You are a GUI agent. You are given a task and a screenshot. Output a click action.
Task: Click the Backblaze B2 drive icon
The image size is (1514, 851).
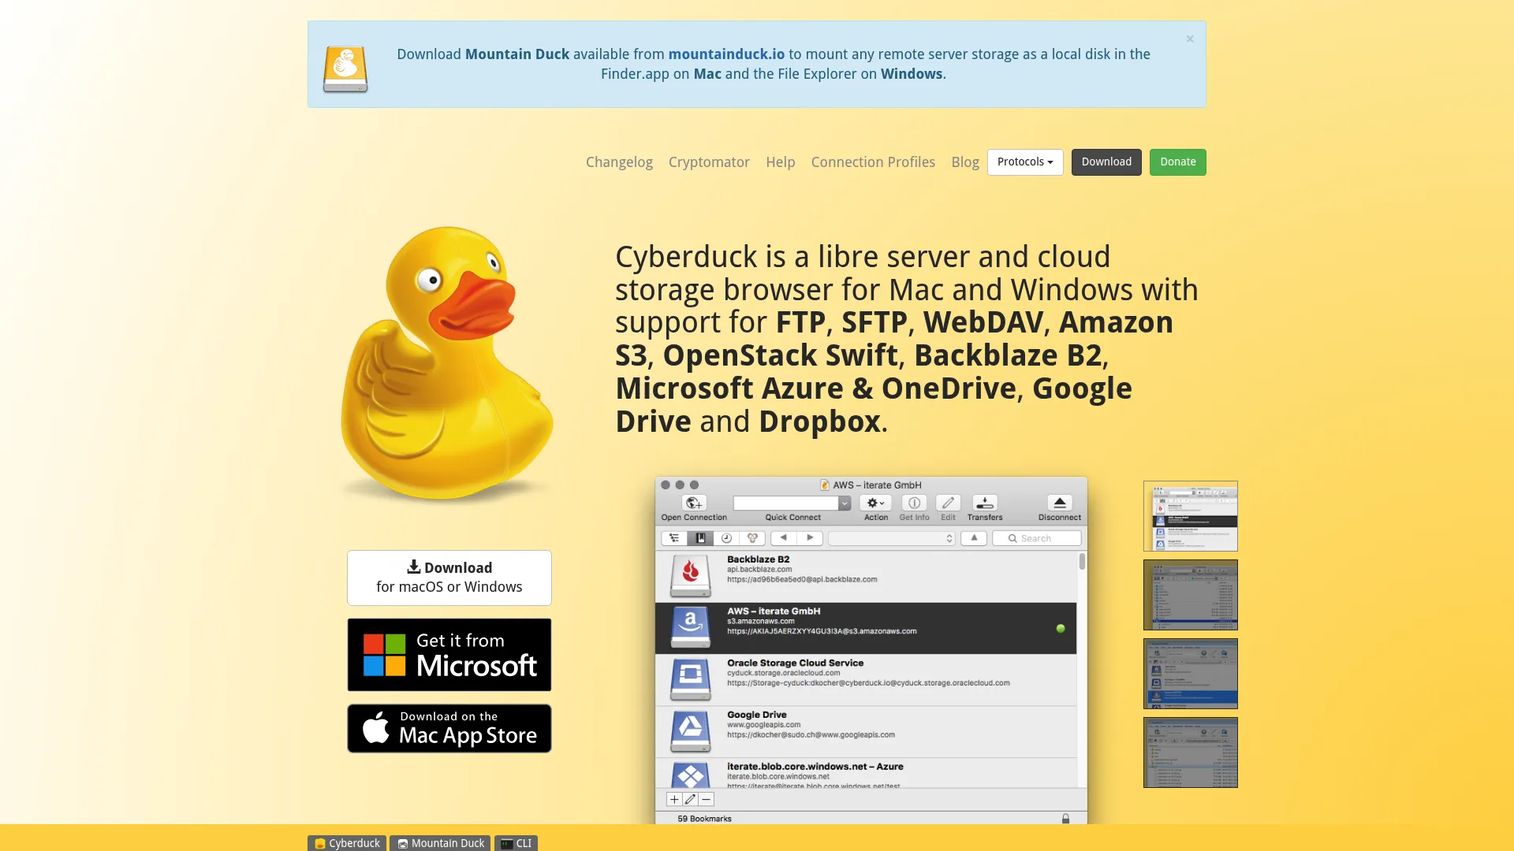pos(690,576)
